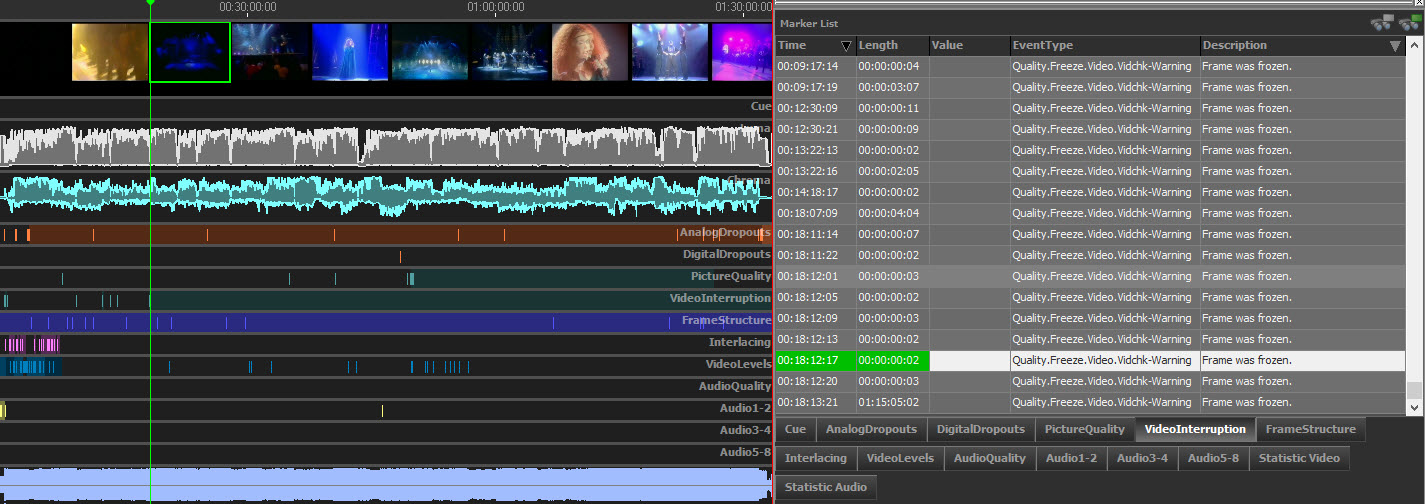Switch to the FrameStructure tab
This screenshot has width=1425, height=504.
click(x=1310, y=430)
